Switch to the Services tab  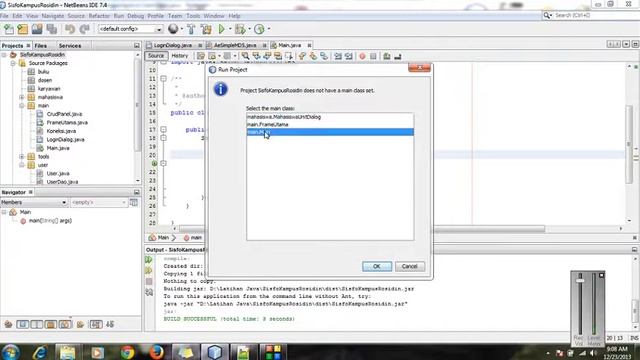pos(70,46)
